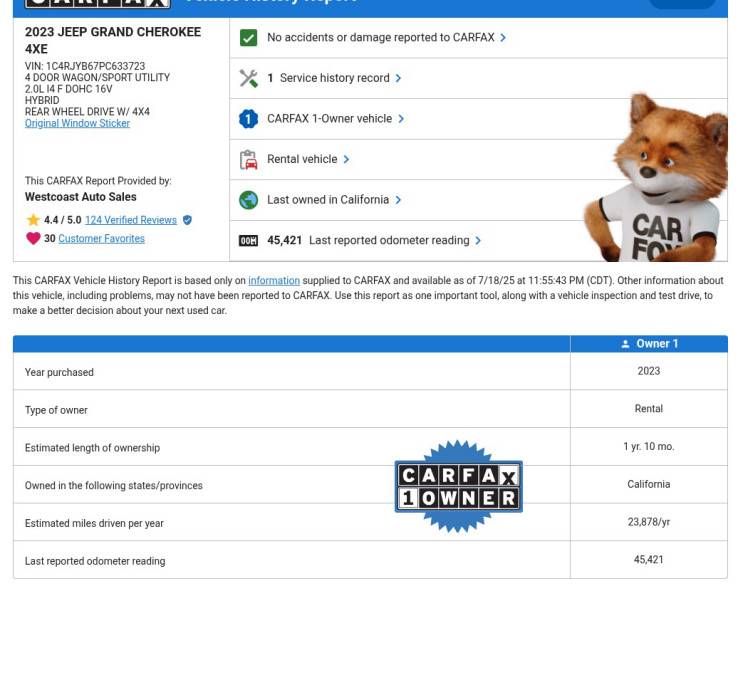
Task: Open the information link in disclaimer
Action: coord(274,281)
